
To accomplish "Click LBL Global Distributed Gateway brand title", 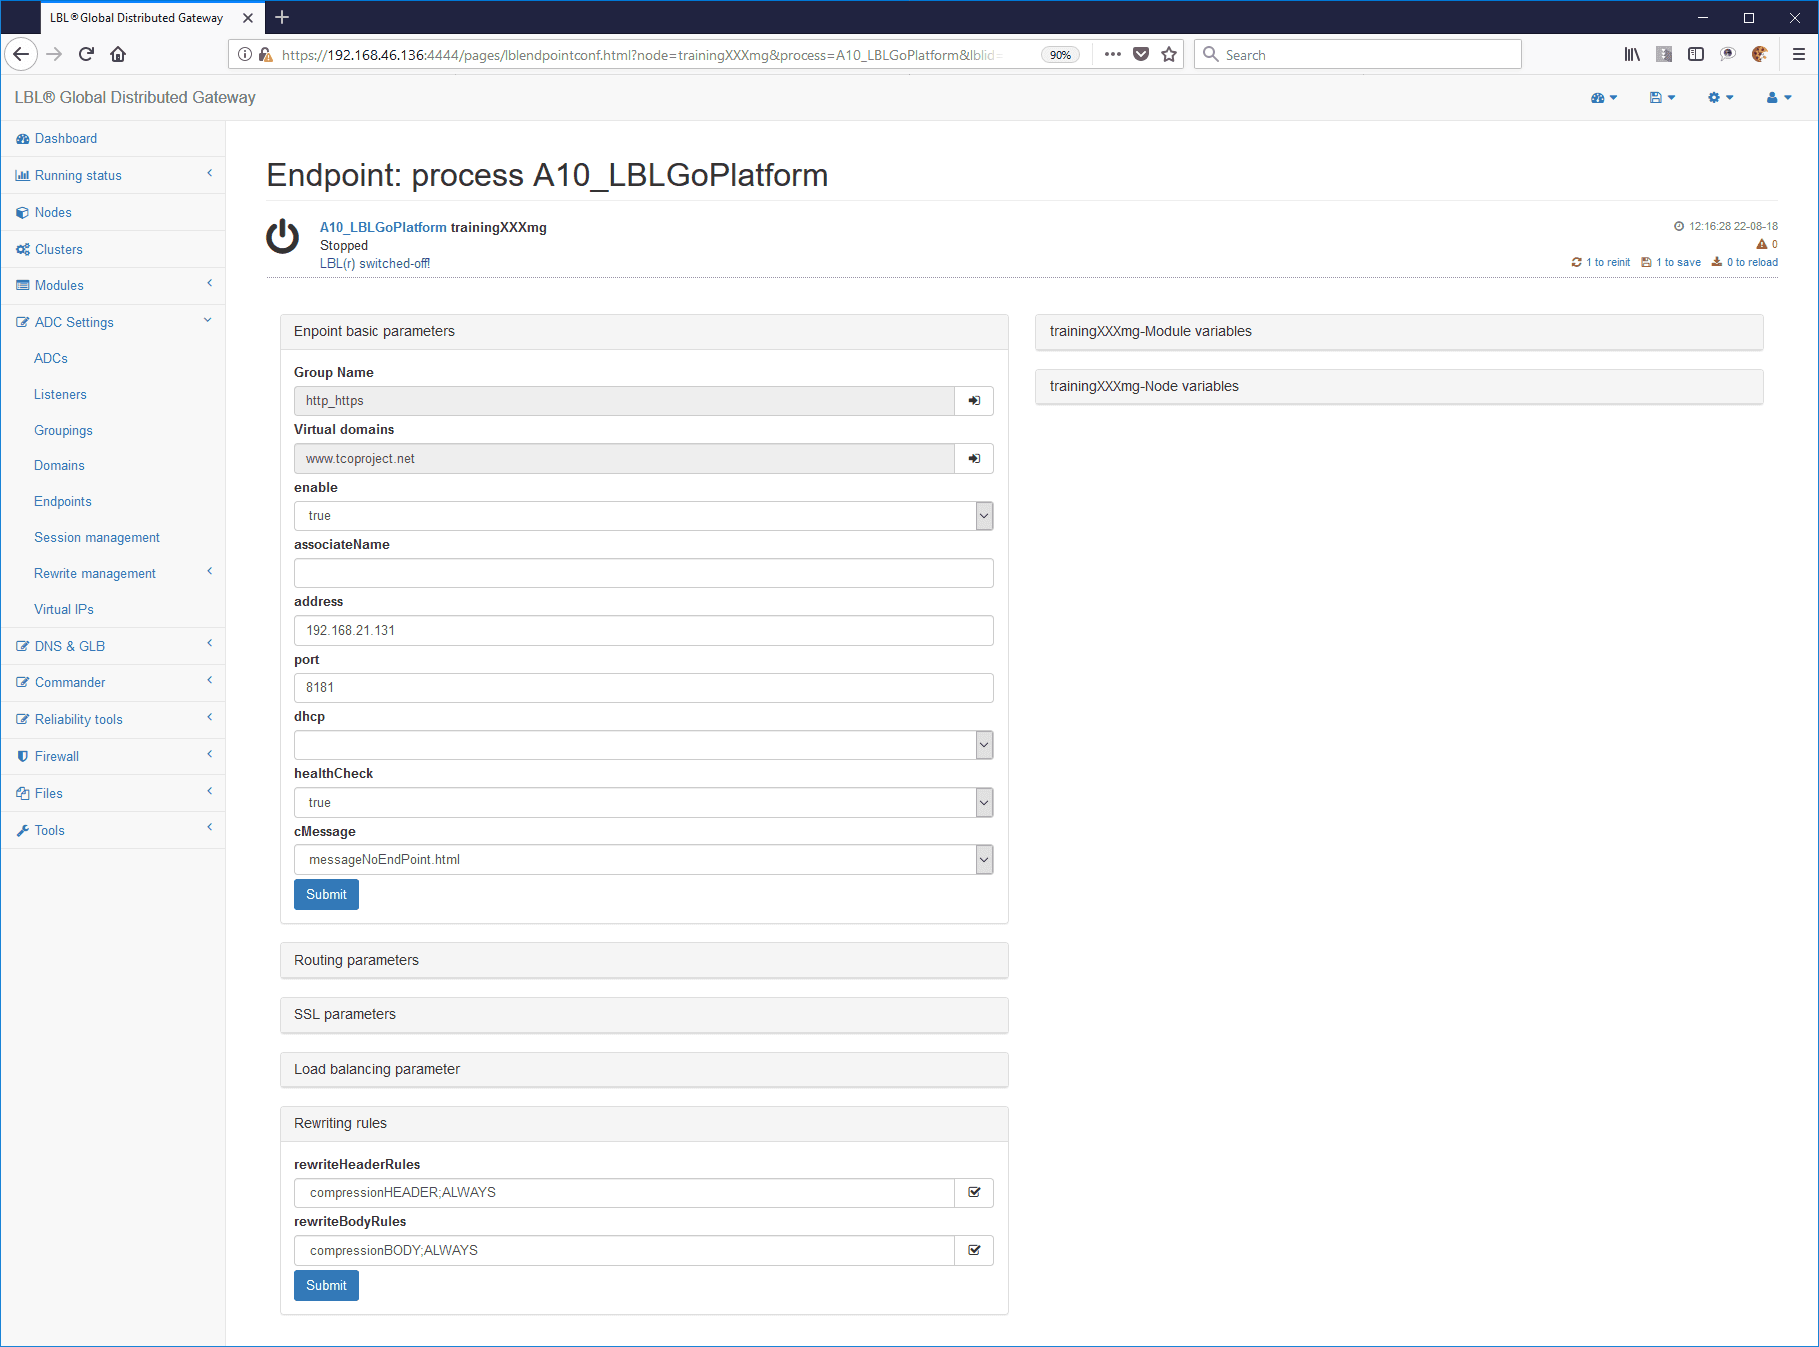I will pos(135,98).
